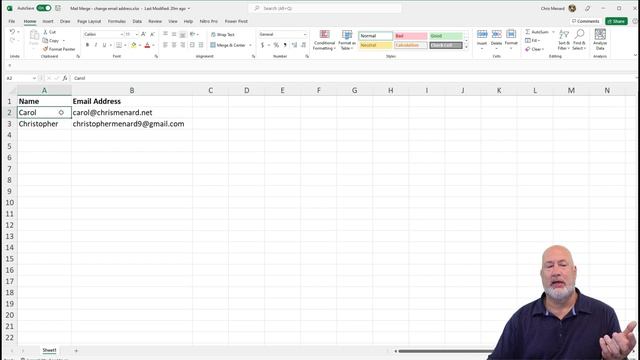Open the File tab
This screenshot has height=360, width=640.
coord(11,21)
